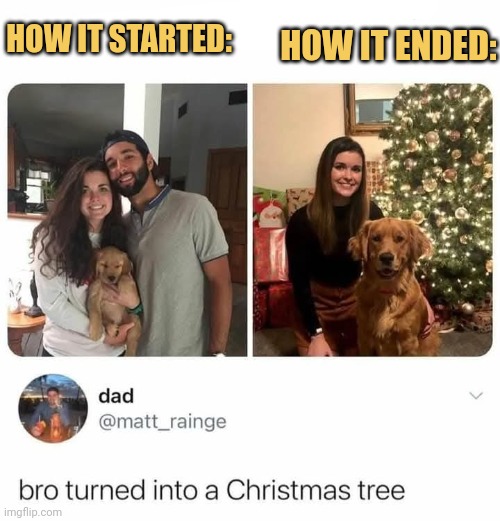Select the HOW IT ENDED caption text
The width and height of the screenshot is (500, 521).
pos(388,47)
